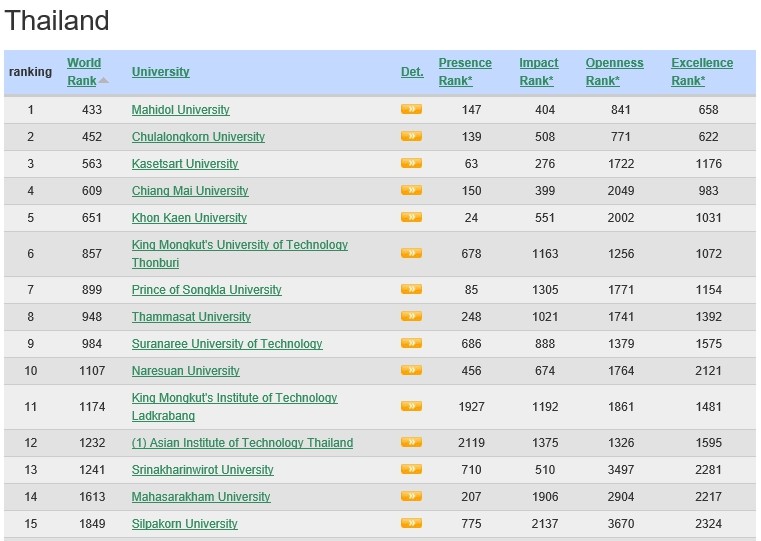Sort by Openness Rank header
761x541 pixels.
pos(614,72)
